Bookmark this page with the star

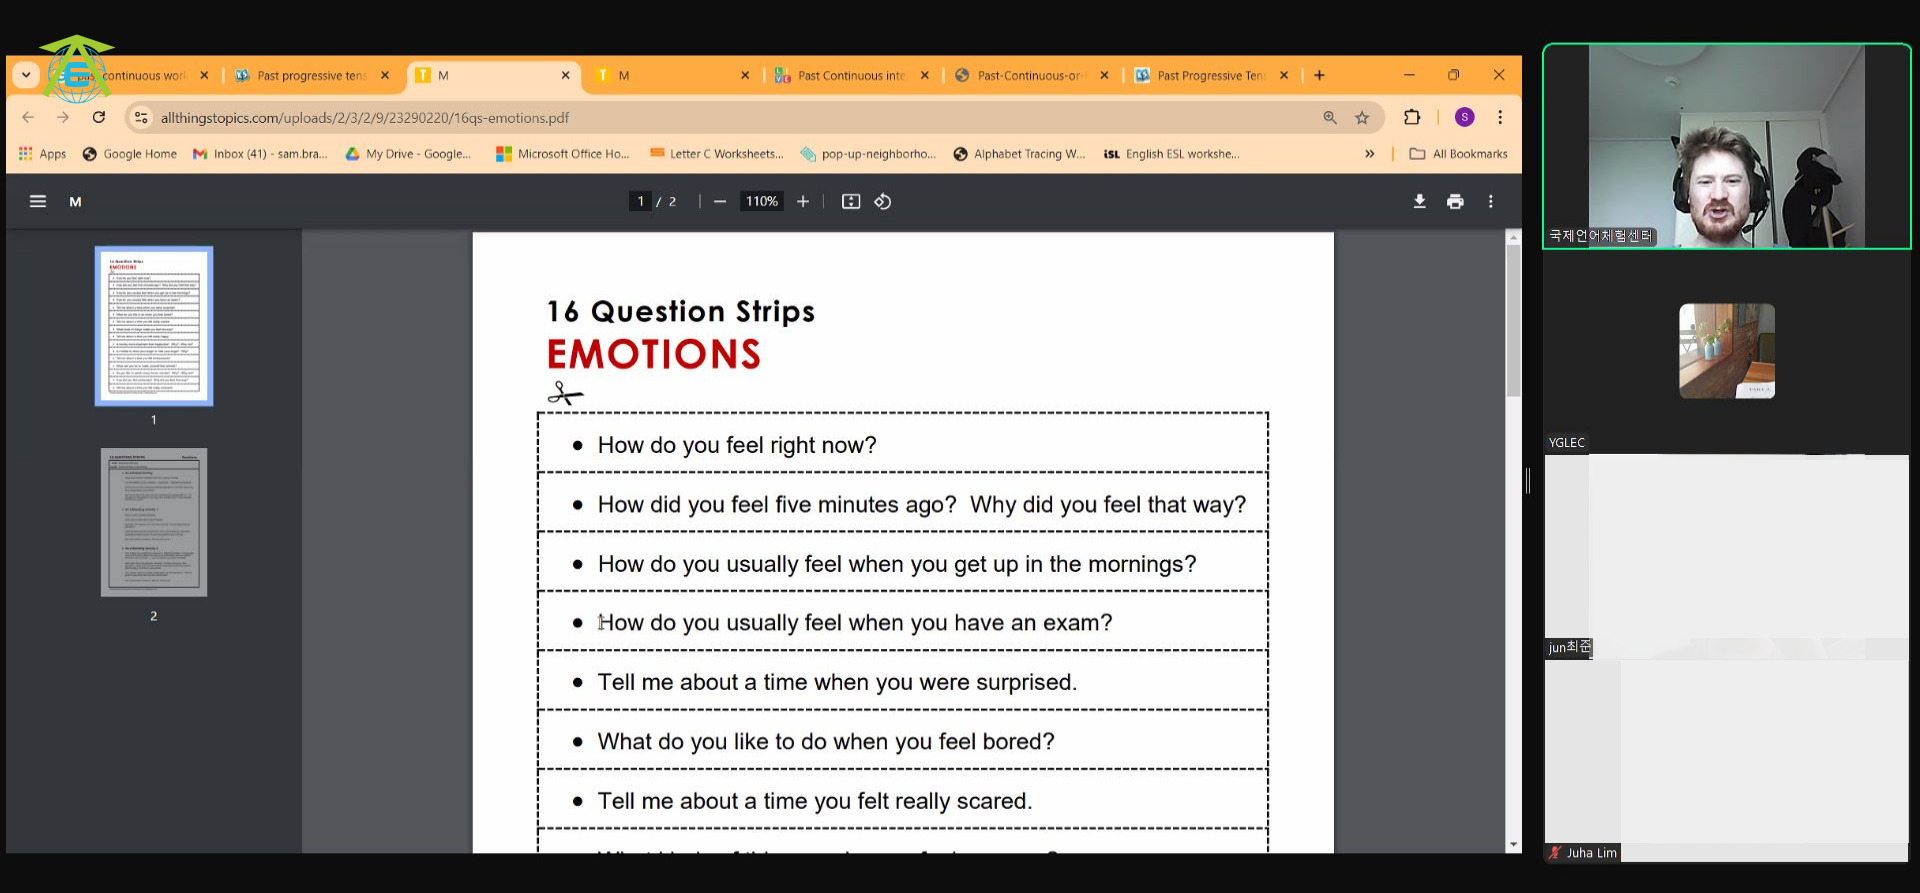coord(1362,117)
